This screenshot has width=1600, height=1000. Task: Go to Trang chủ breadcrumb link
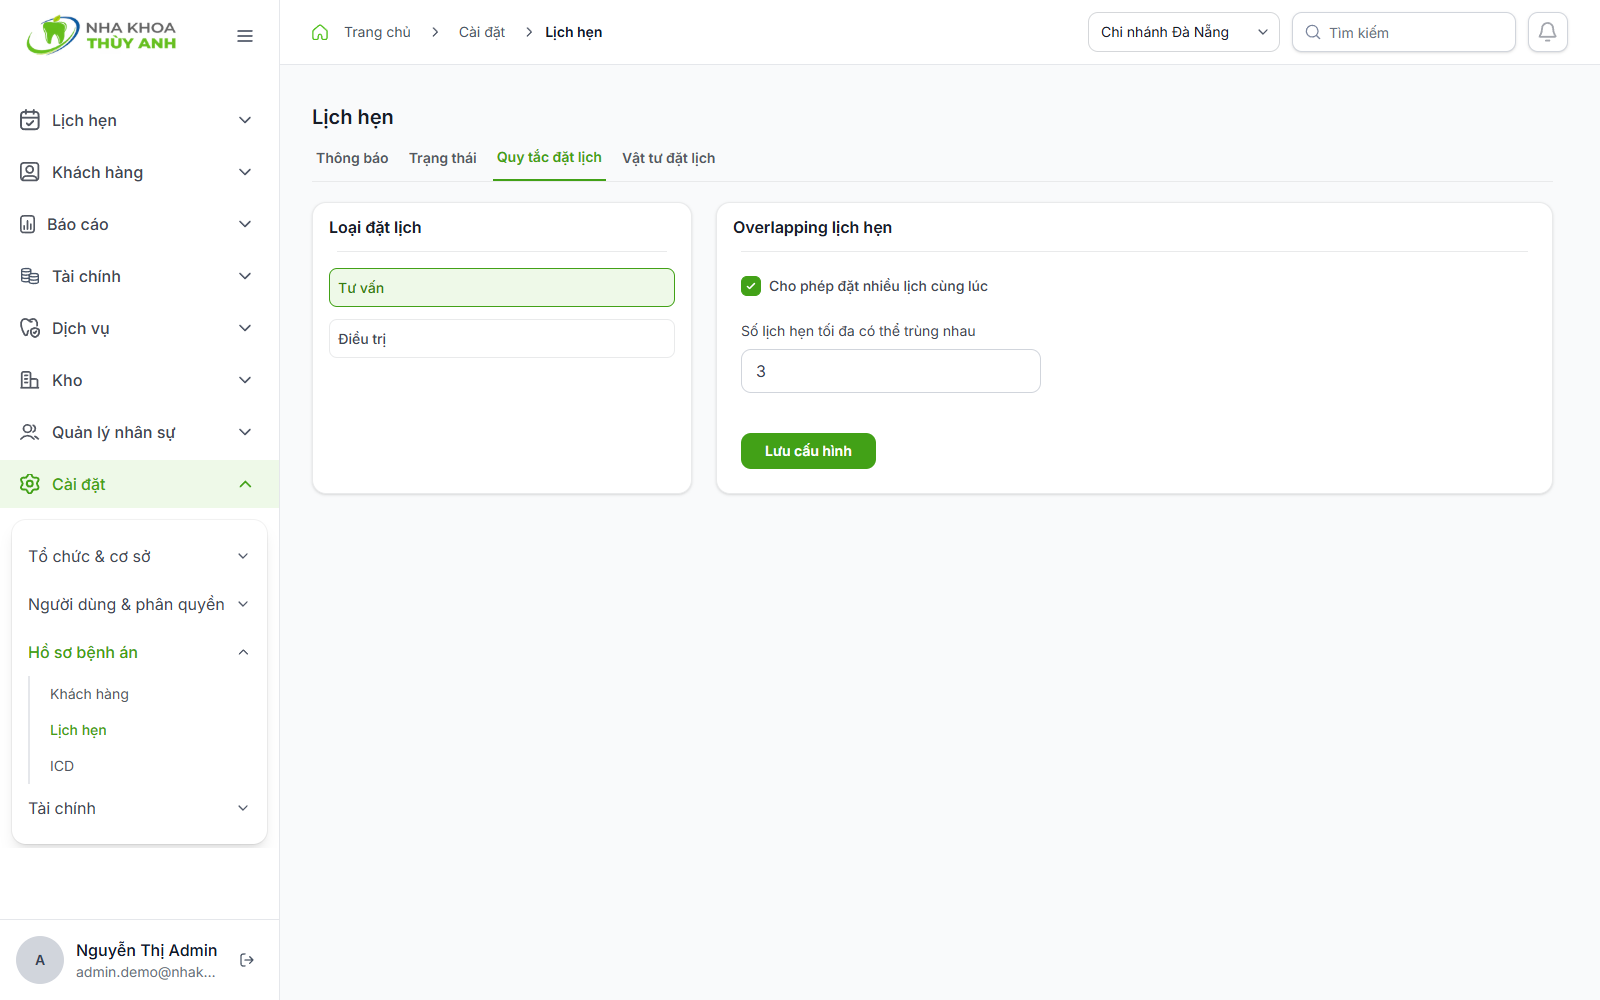377,32
